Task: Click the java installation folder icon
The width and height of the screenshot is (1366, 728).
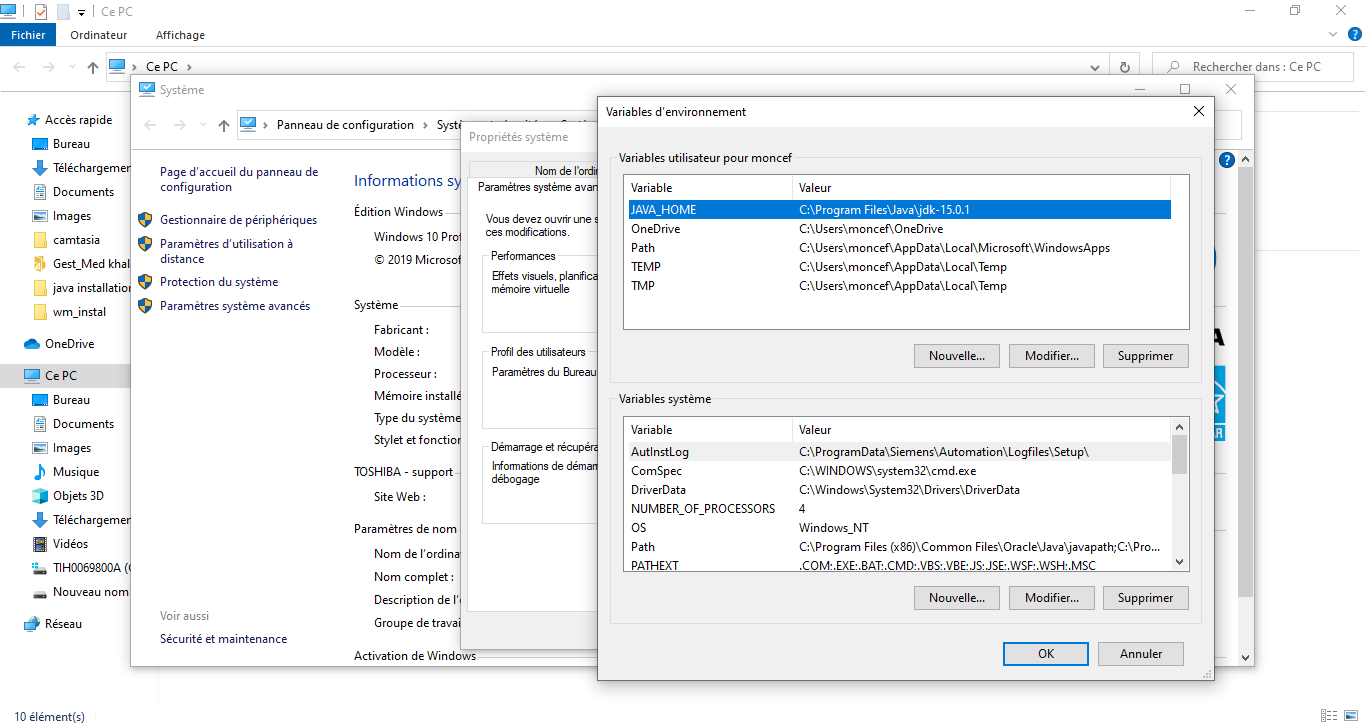Action: (x=40, y=288)
